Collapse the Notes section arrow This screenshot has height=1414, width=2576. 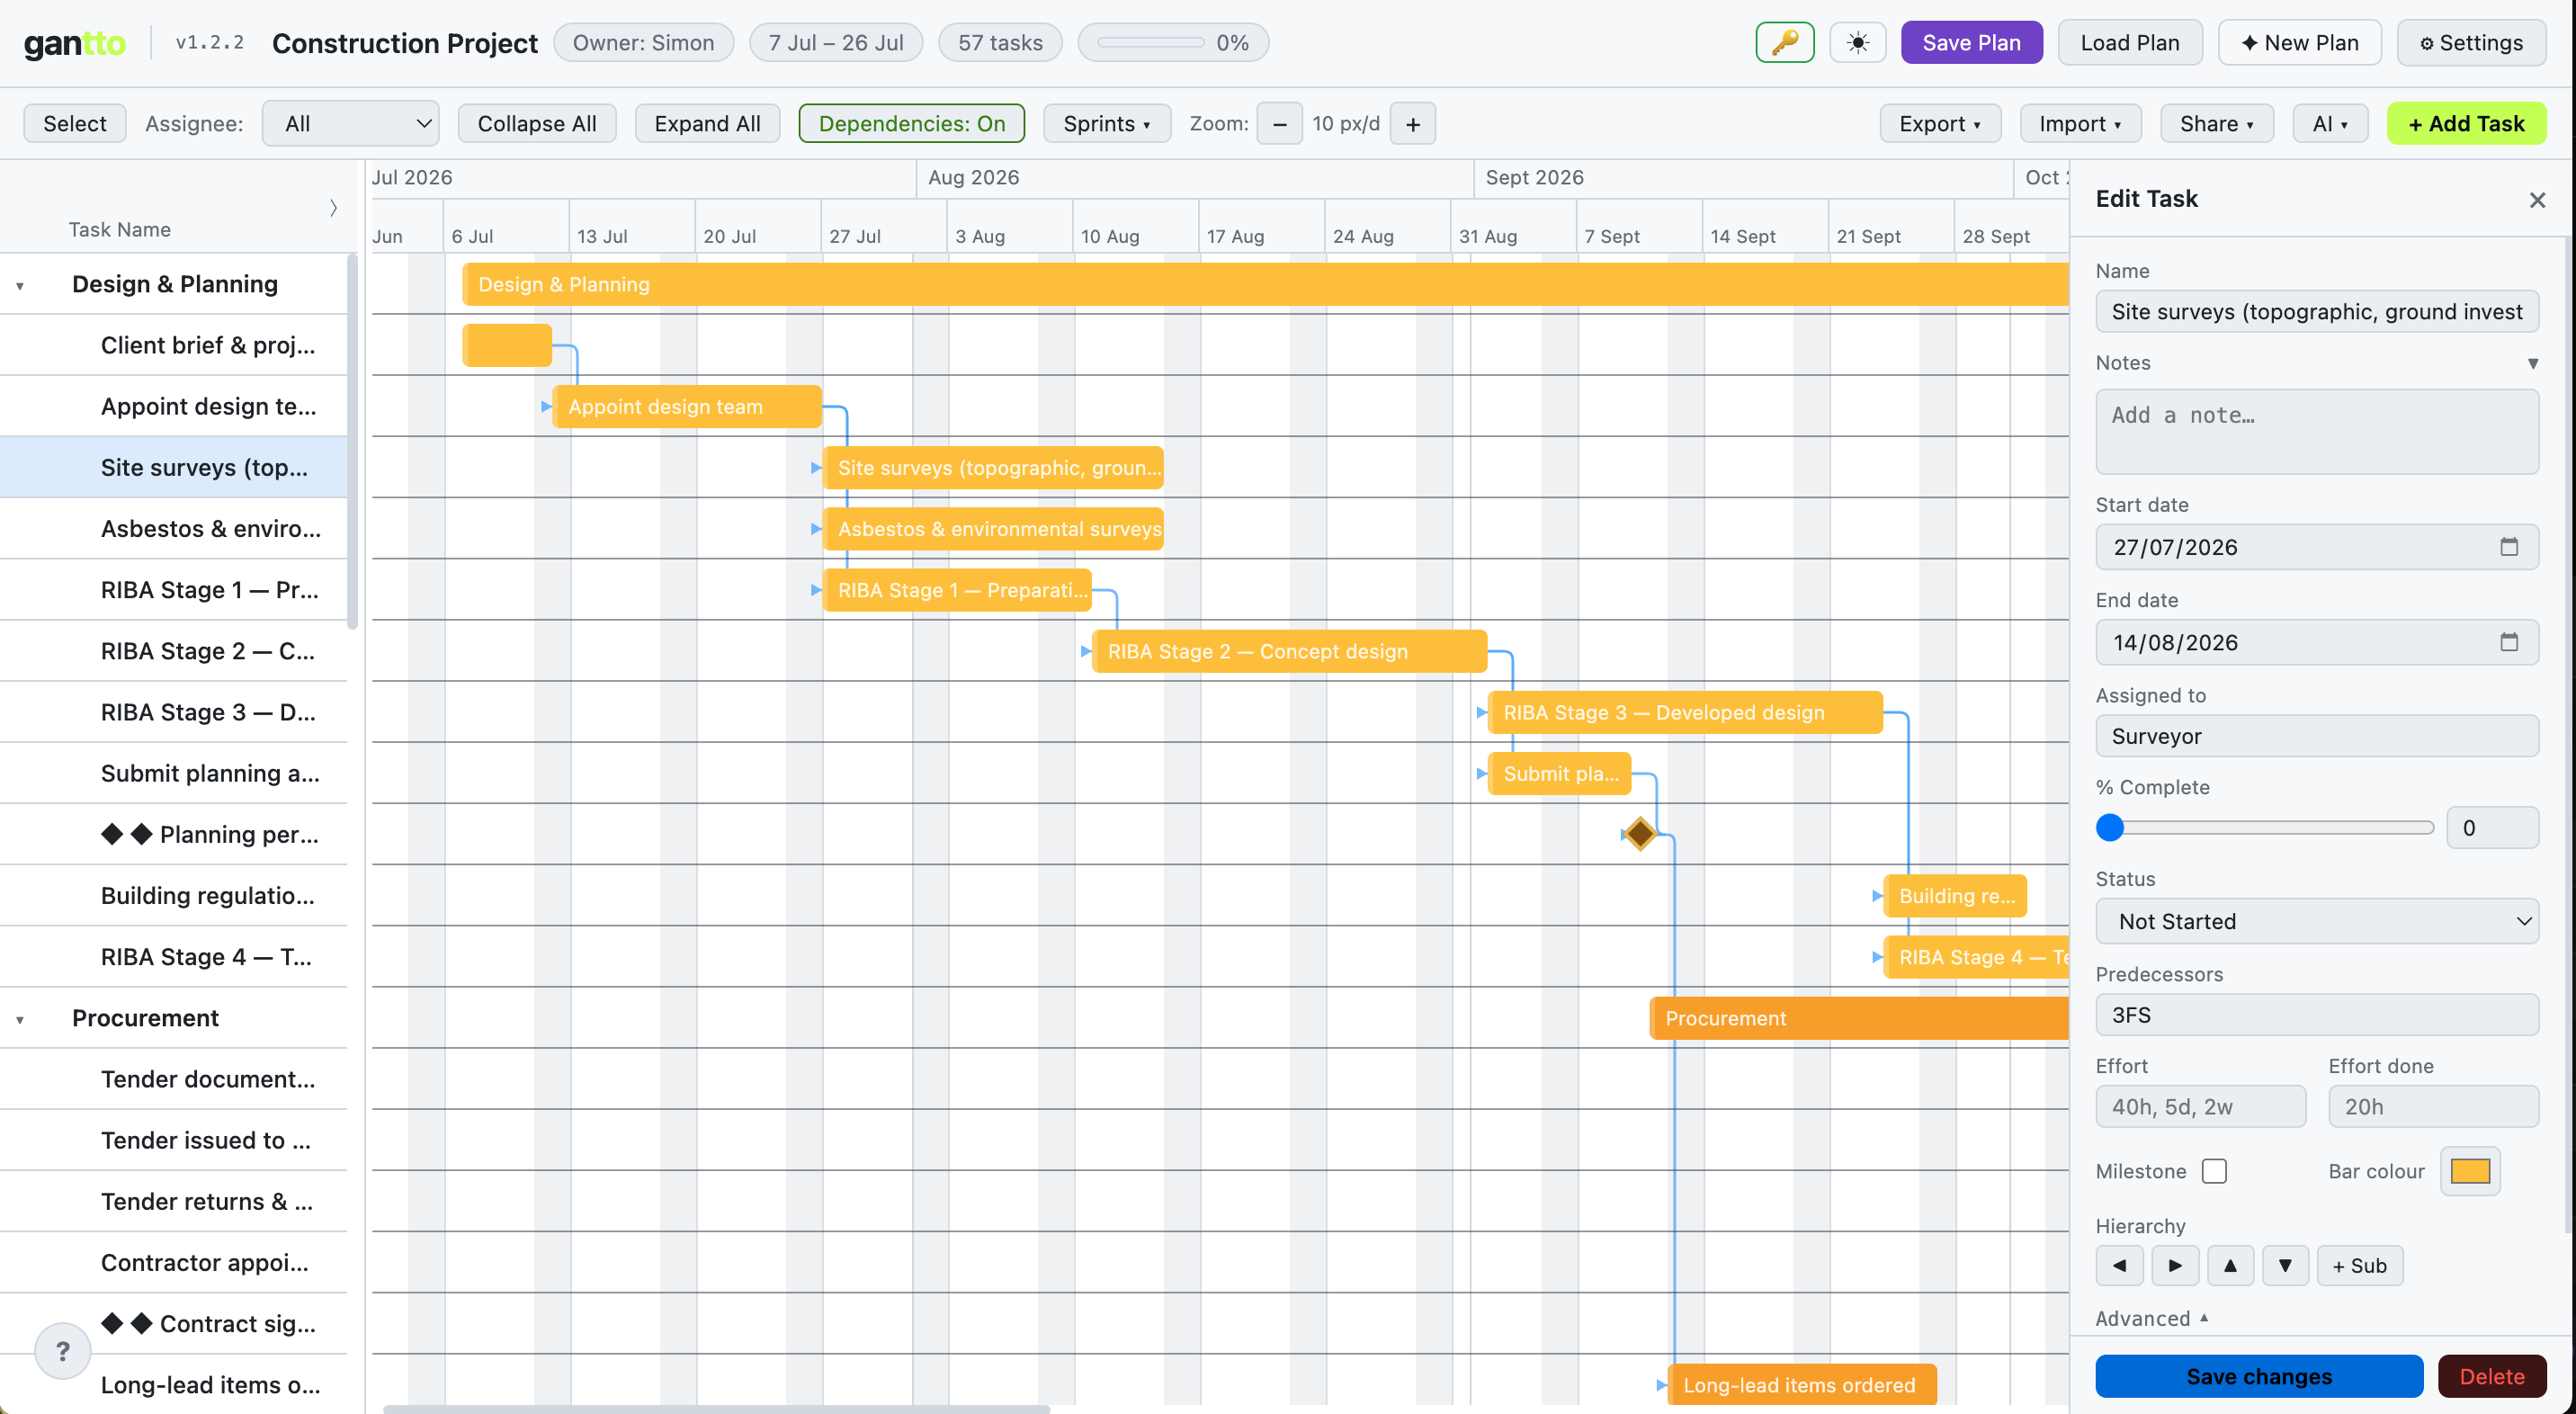2533,363
